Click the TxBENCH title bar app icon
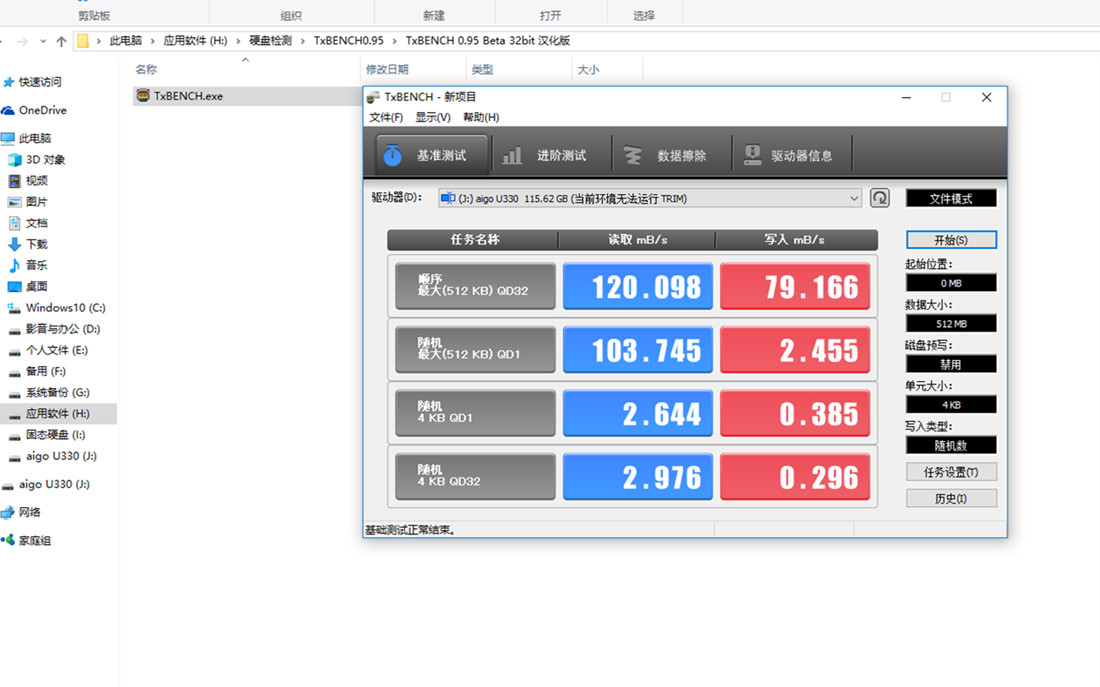 click(x=373, y=97)
